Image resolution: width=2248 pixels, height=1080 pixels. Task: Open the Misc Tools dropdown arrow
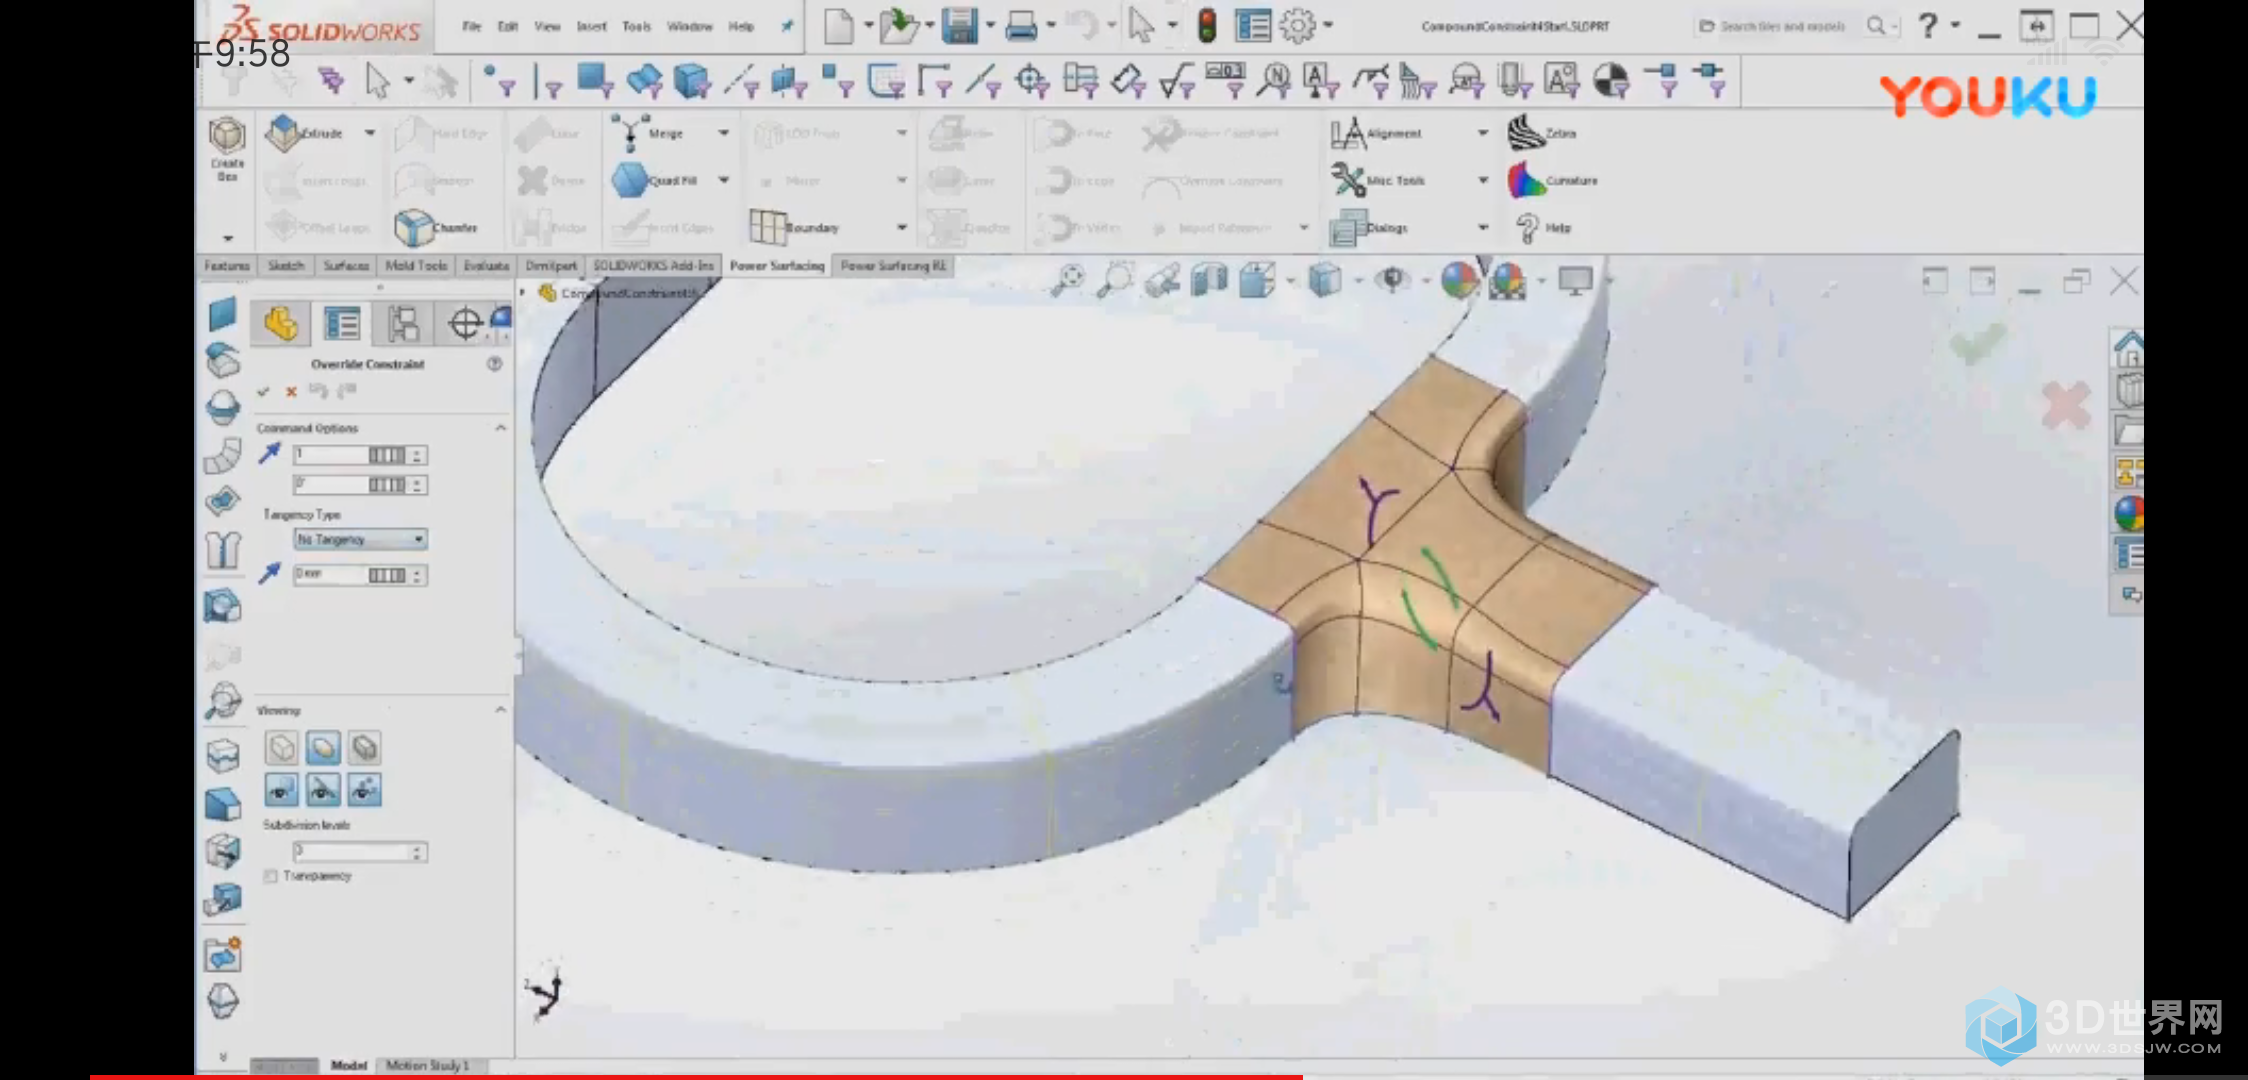tap(1482, 180)
